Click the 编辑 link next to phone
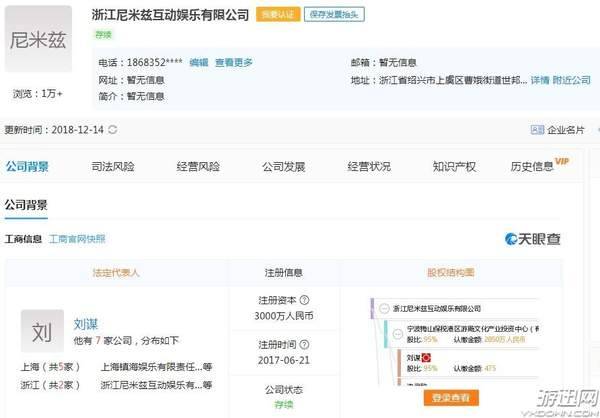 [x=199, y=62]
